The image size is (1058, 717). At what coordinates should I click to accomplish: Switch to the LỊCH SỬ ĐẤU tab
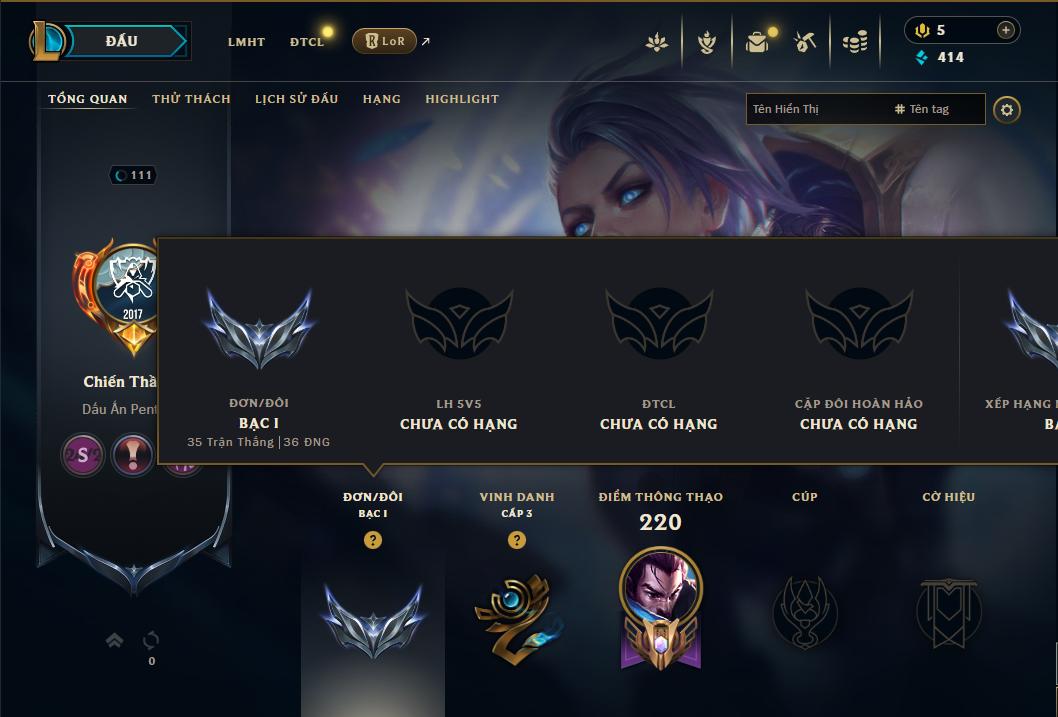(296, 99)
